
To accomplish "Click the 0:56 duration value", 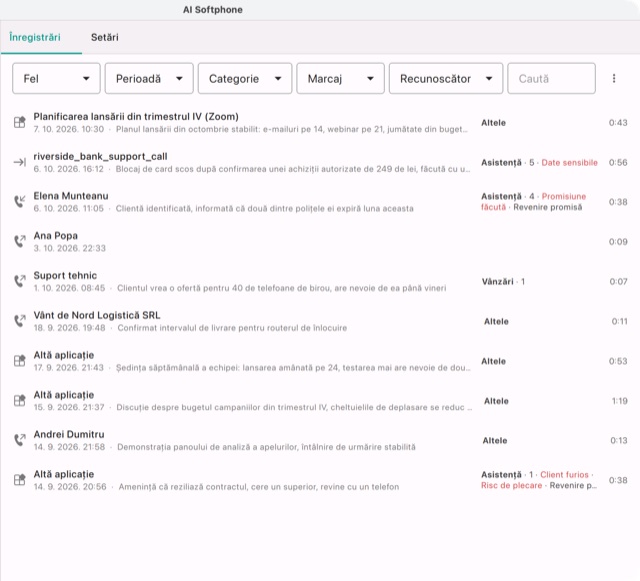I will click(x=618, y=163).
